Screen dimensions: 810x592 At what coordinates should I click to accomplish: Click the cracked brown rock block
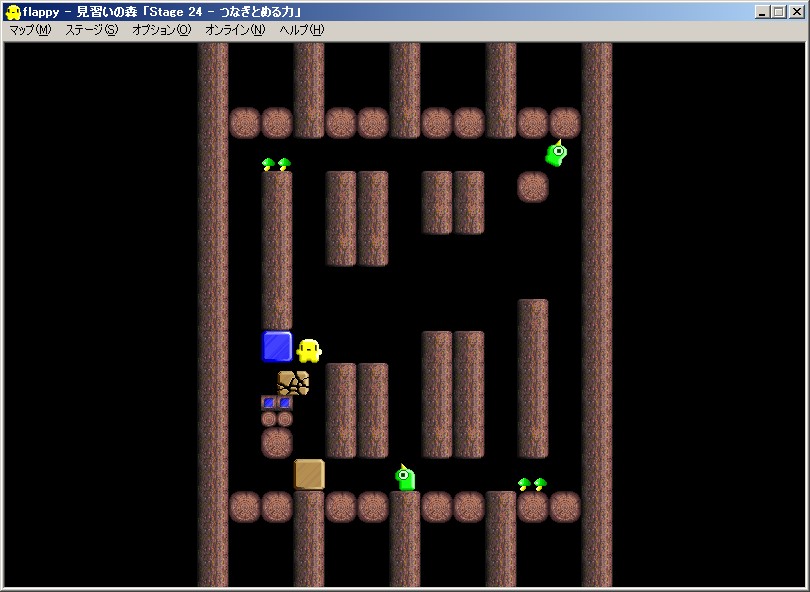293,383
